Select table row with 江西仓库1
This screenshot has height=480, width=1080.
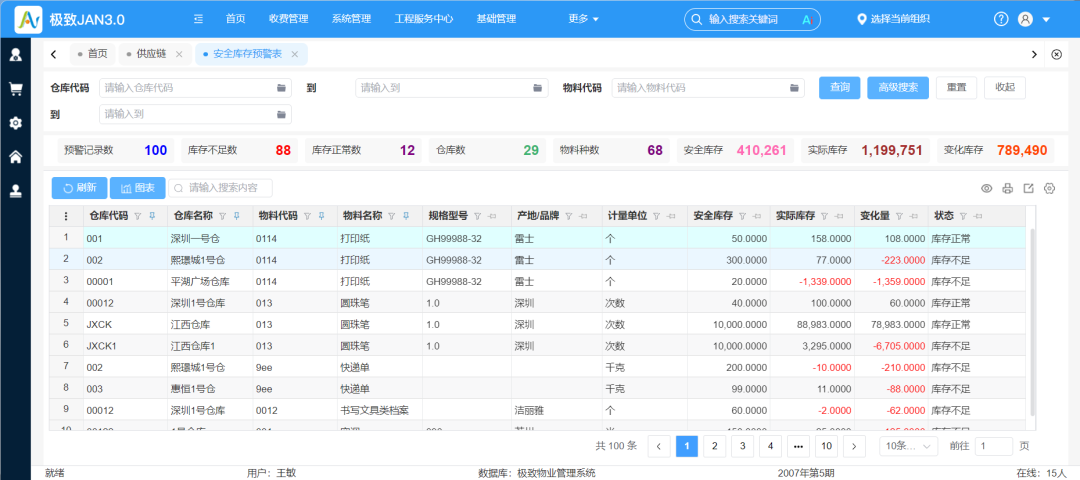pos(539,346)
